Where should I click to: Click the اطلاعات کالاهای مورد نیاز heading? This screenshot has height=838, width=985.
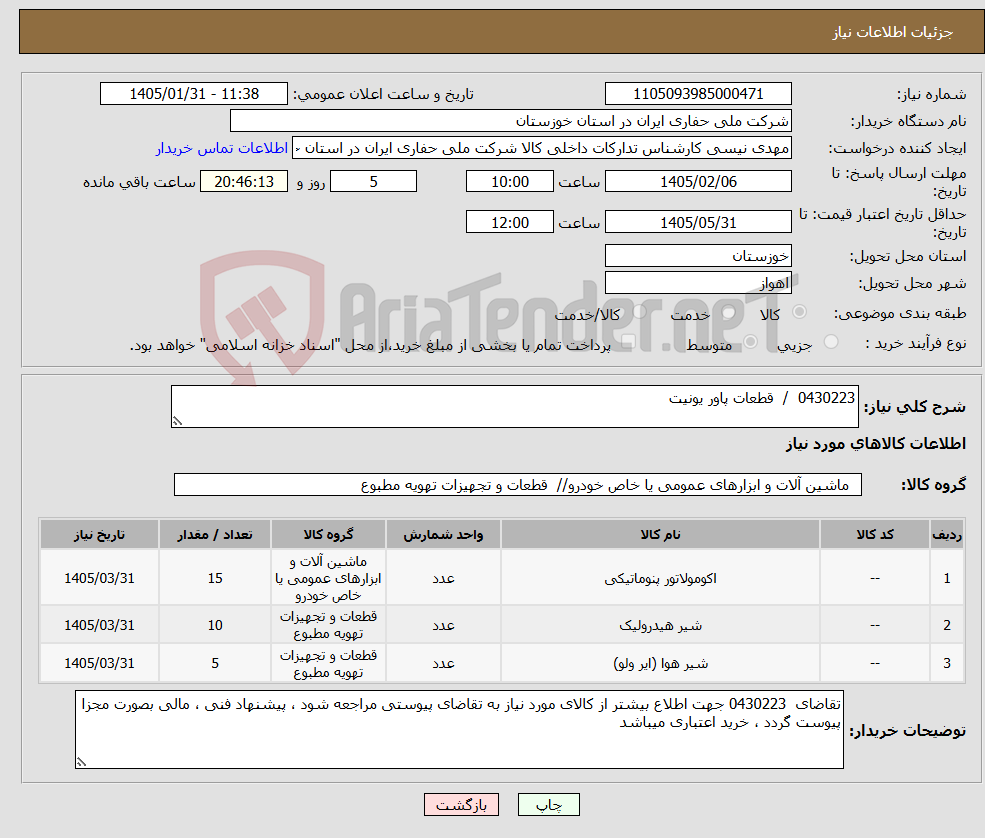click(875, 443)
